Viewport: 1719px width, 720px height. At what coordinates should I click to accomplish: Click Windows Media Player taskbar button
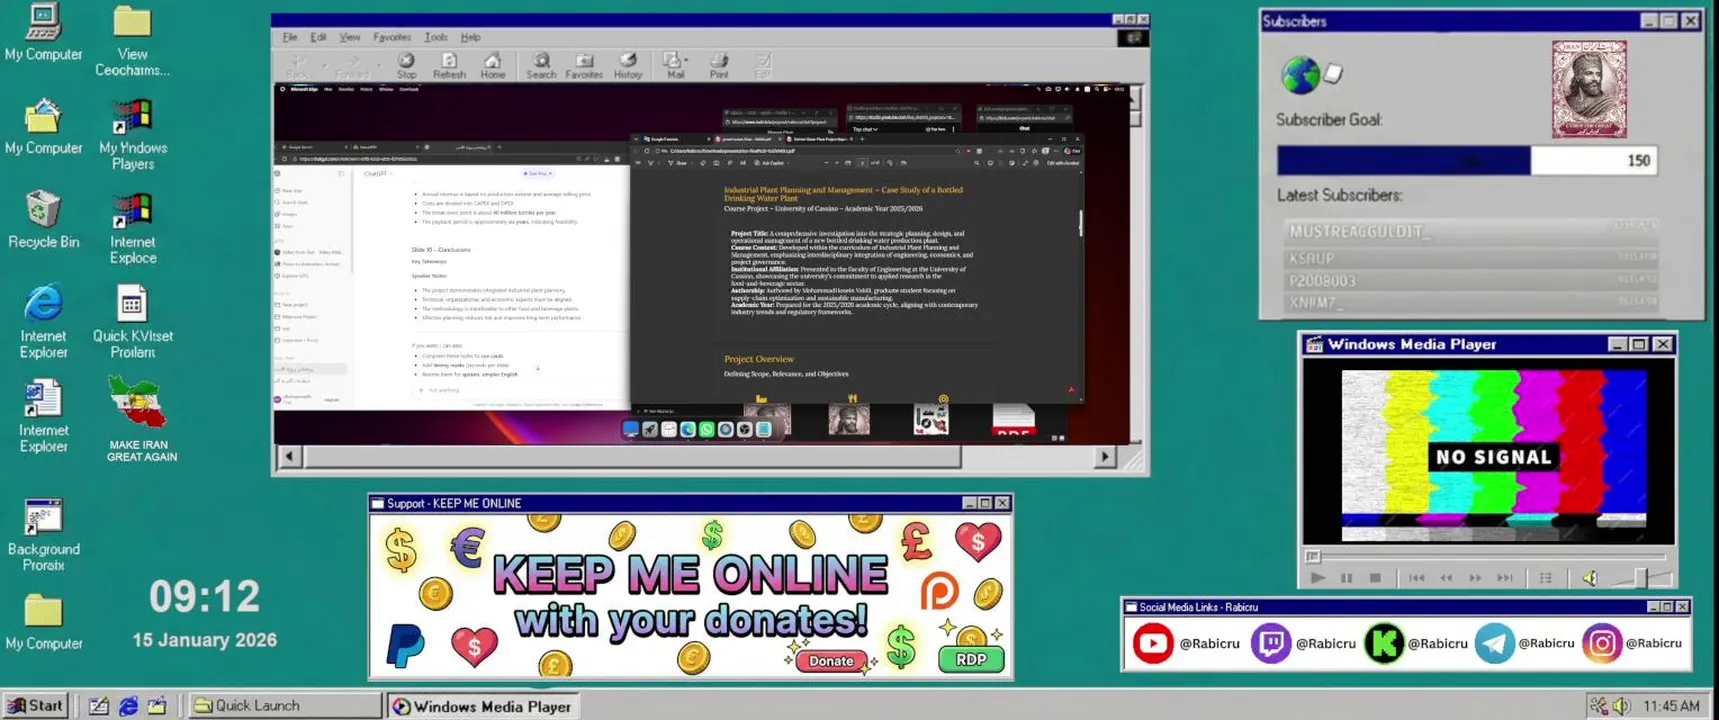coord(482,706)
